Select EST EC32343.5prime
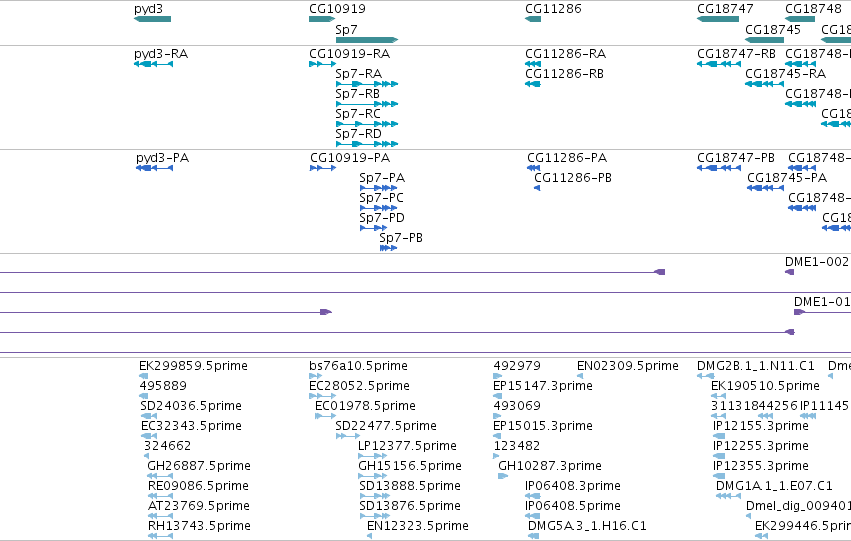The width and height of the screenshot is (851, 541). coord(149,436)
